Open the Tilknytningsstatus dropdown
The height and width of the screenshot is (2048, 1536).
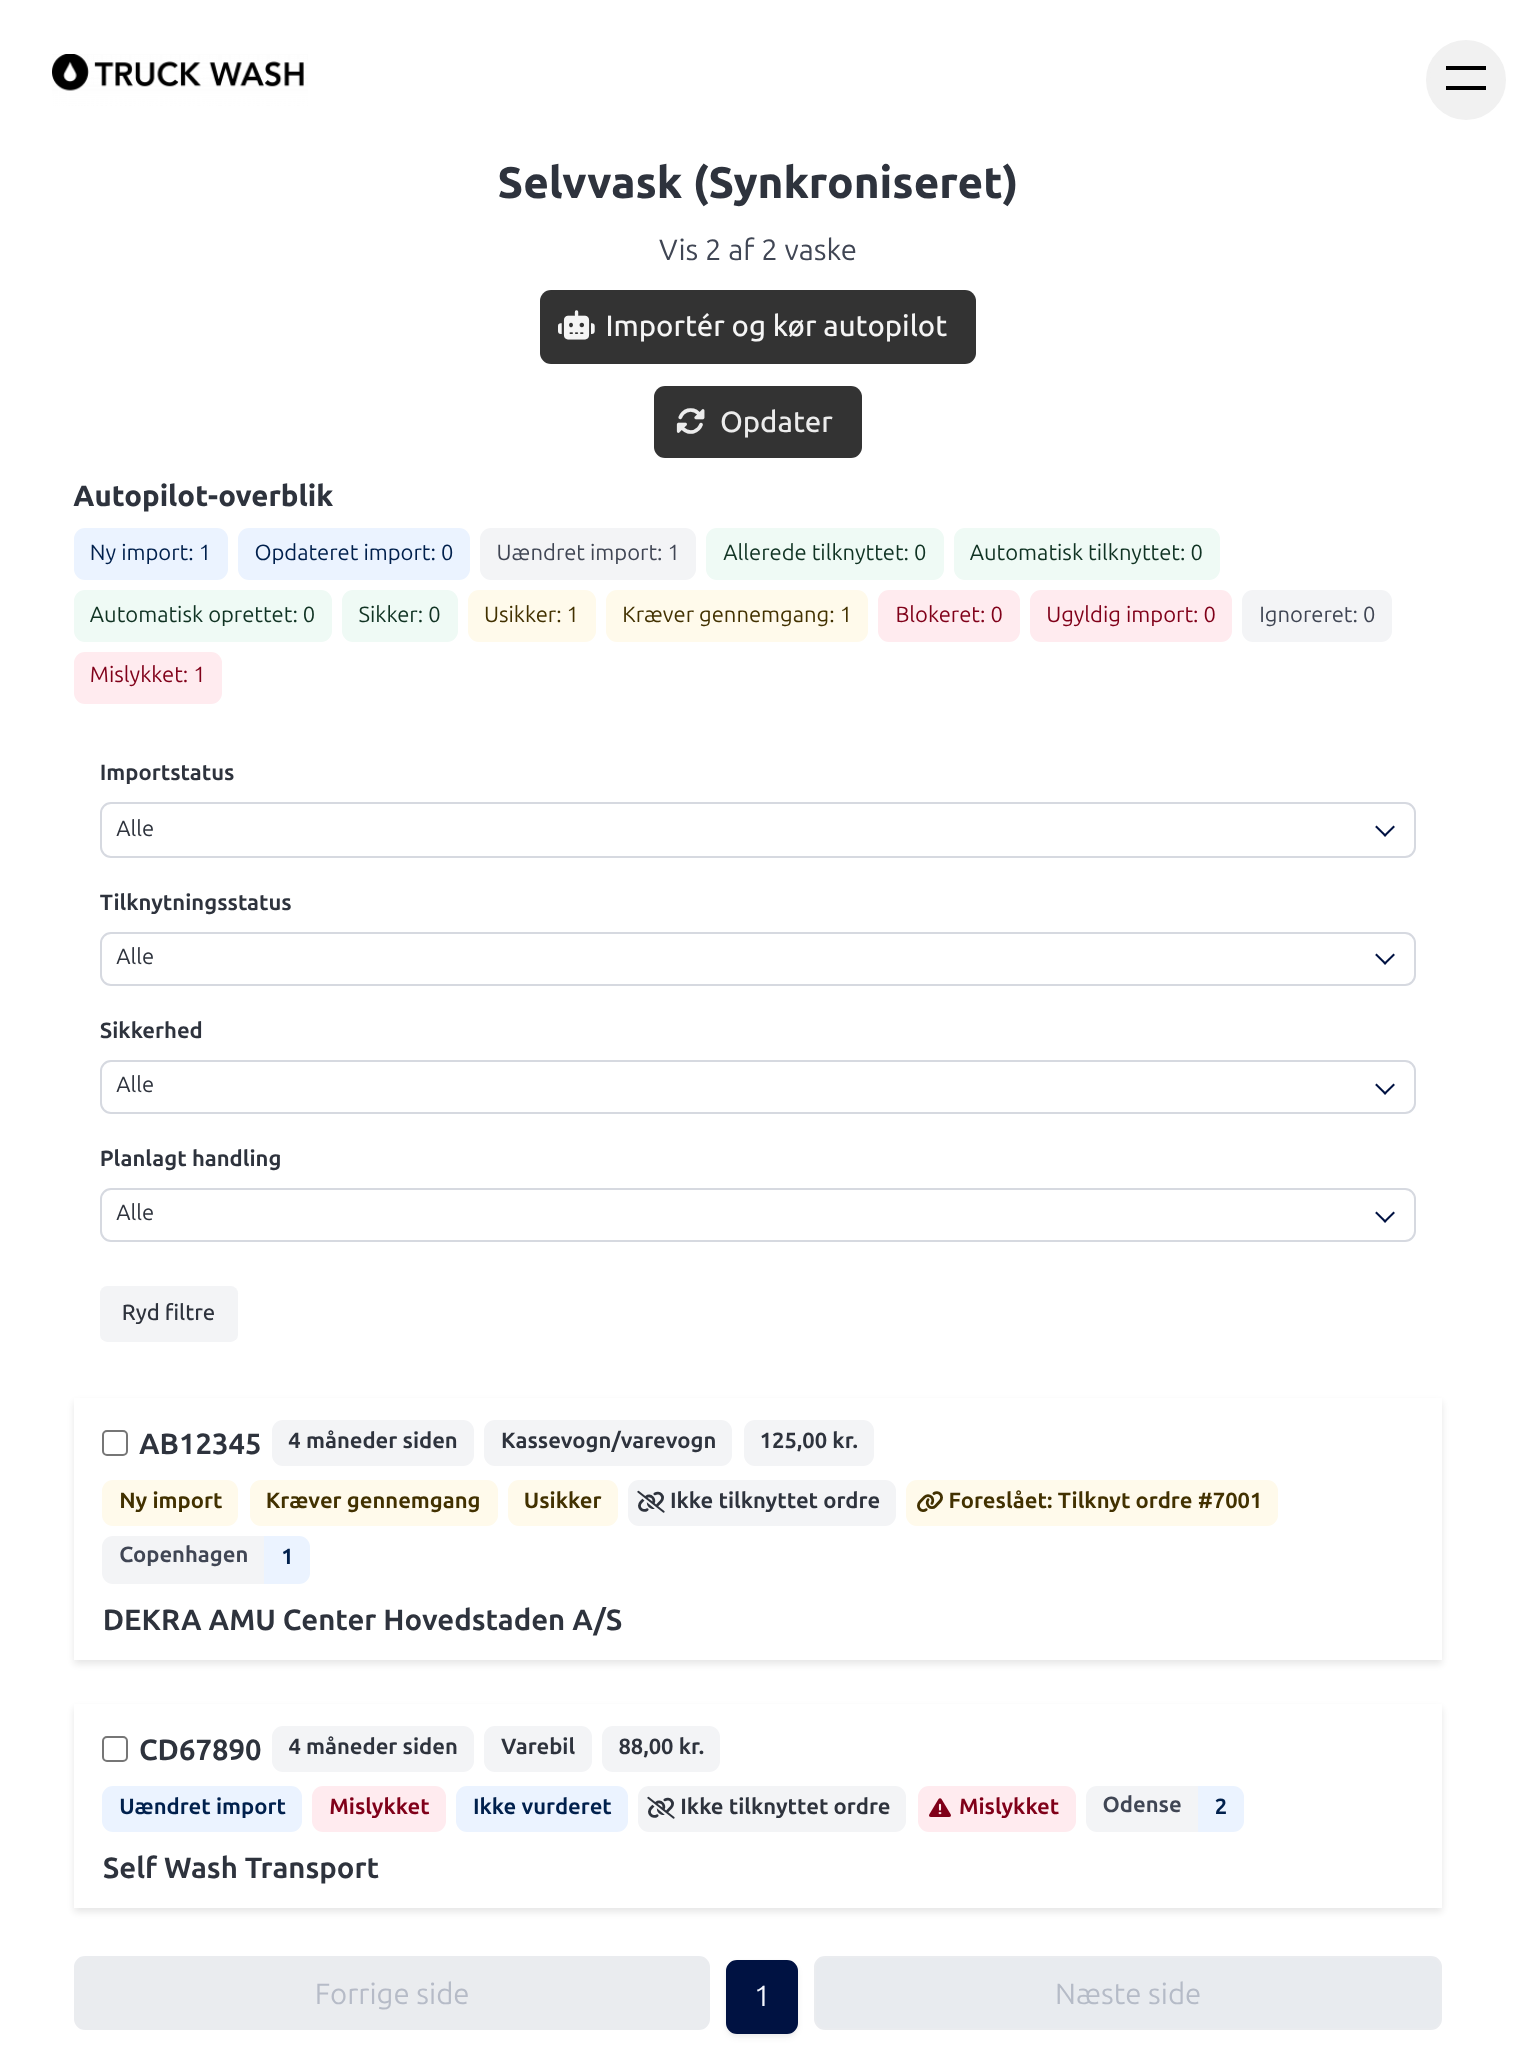[757, 959]
